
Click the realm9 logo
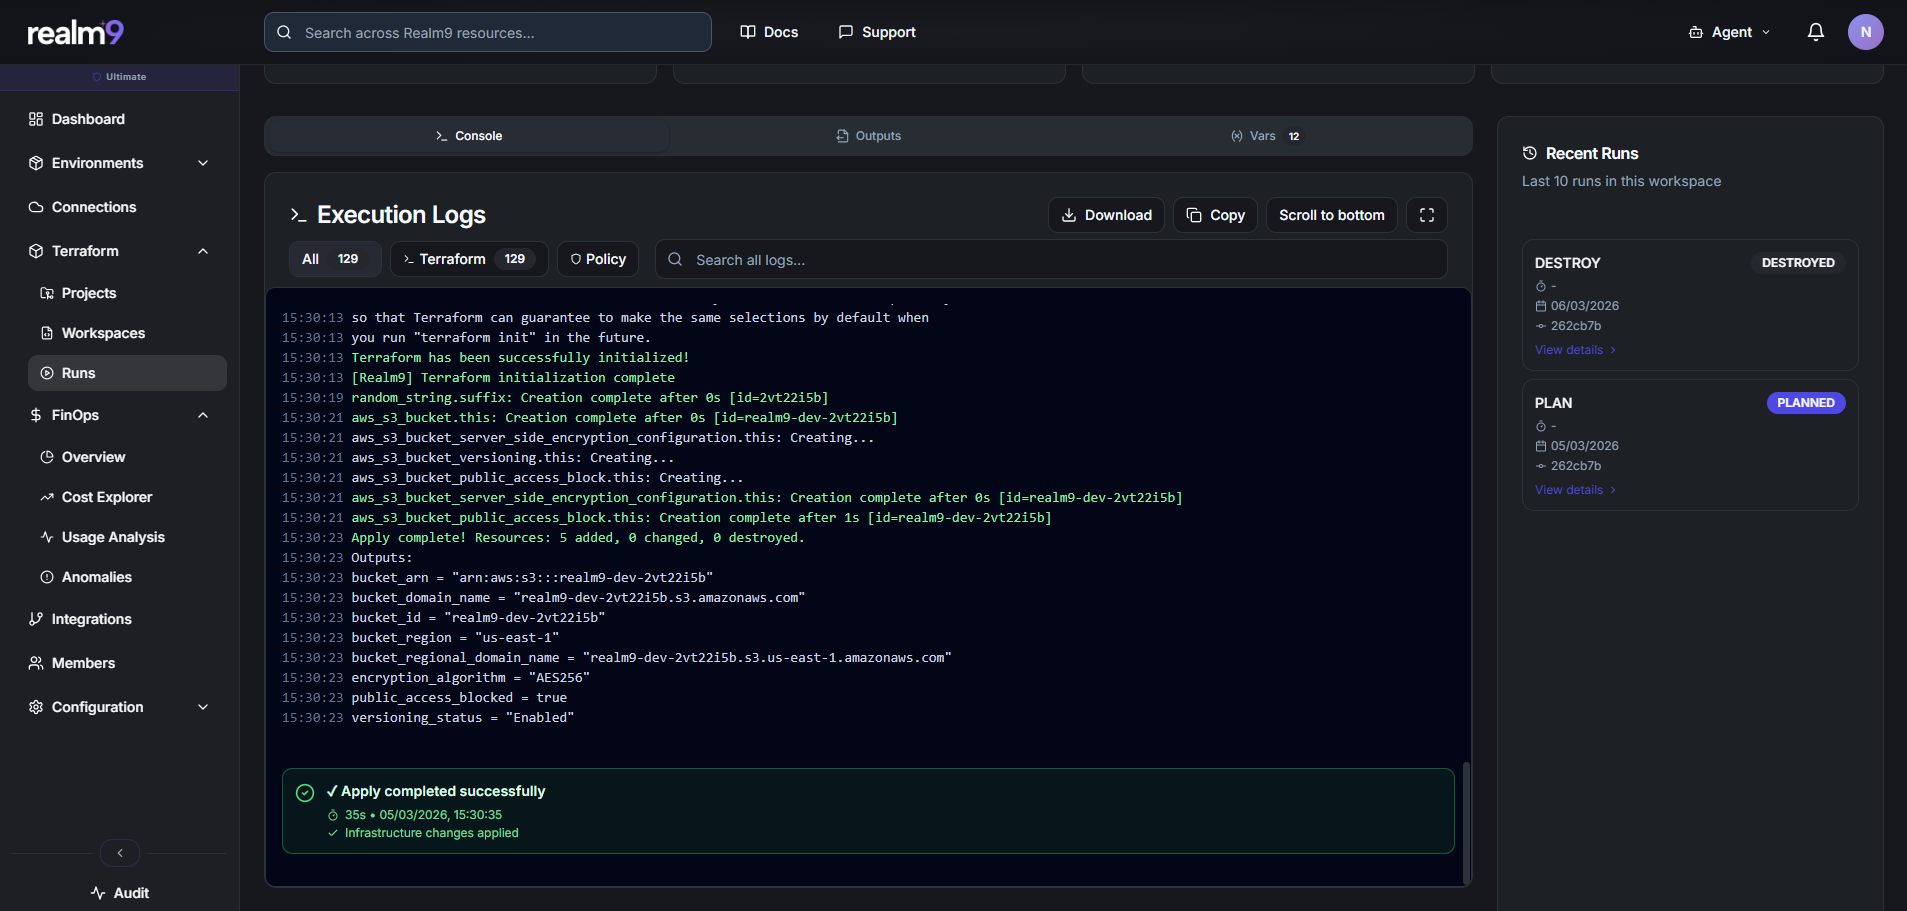75,33
